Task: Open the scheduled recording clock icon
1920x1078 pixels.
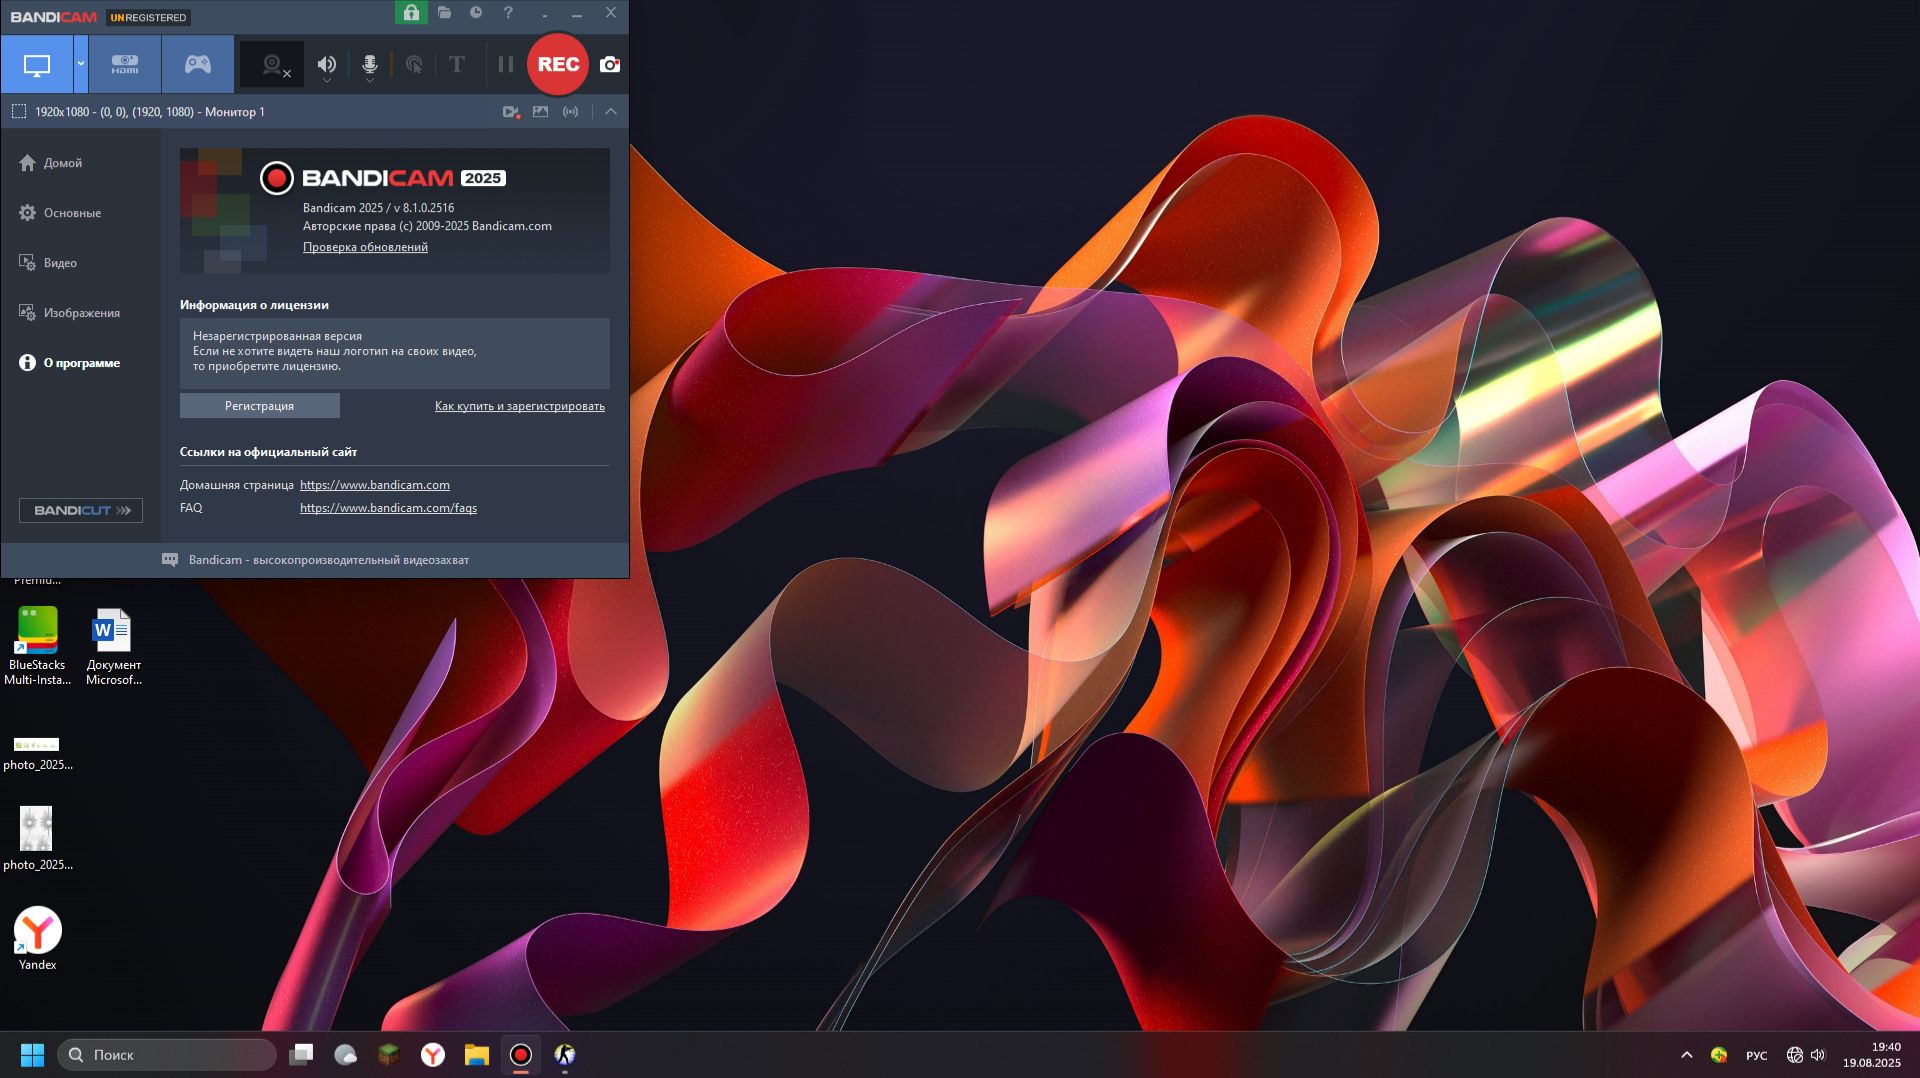Action: click(476, 13)
